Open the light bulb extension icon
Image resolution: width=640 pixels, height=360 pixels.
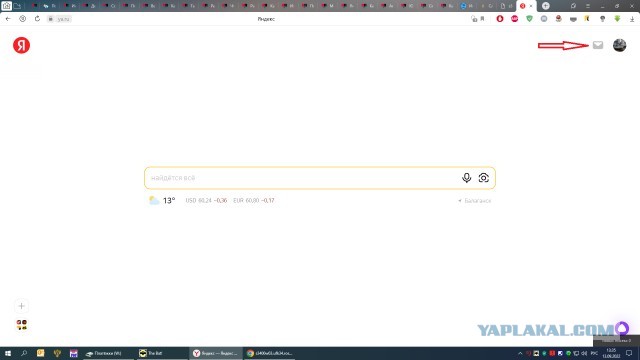click(602, 19)
